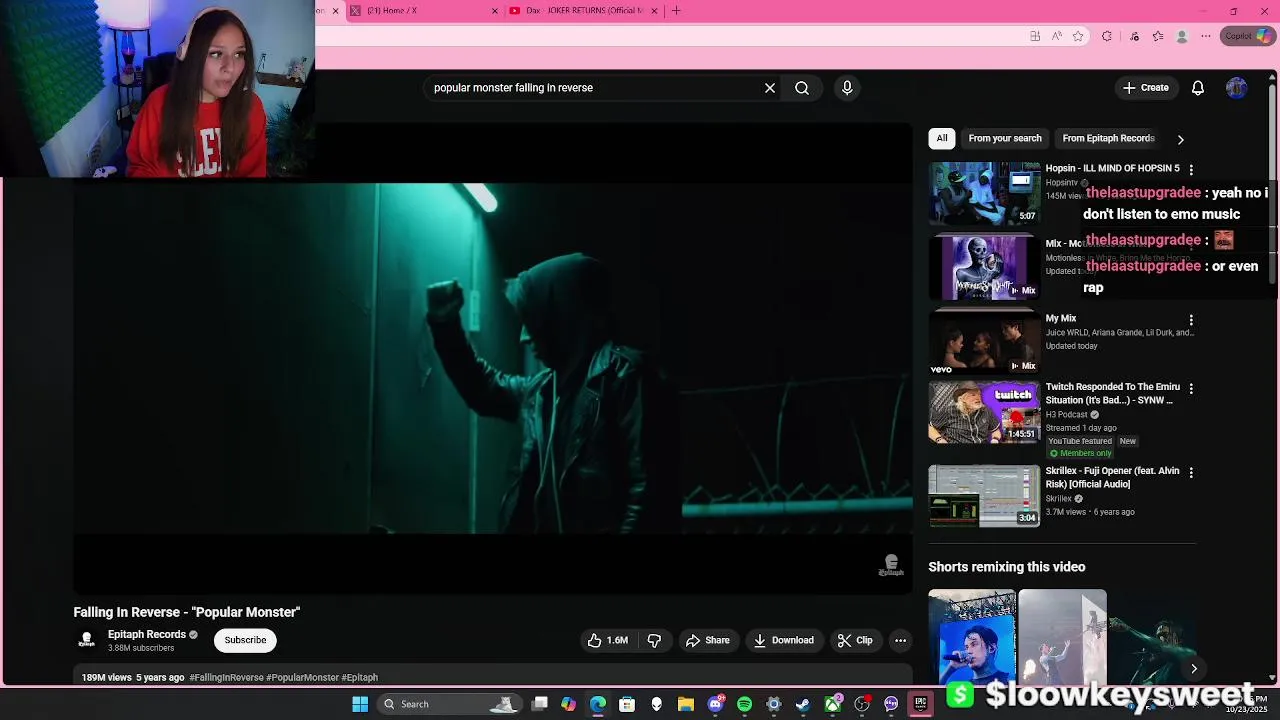Open Windows Start menu
The width and height of the screenshot is (1280, 720).
(360, 704)
